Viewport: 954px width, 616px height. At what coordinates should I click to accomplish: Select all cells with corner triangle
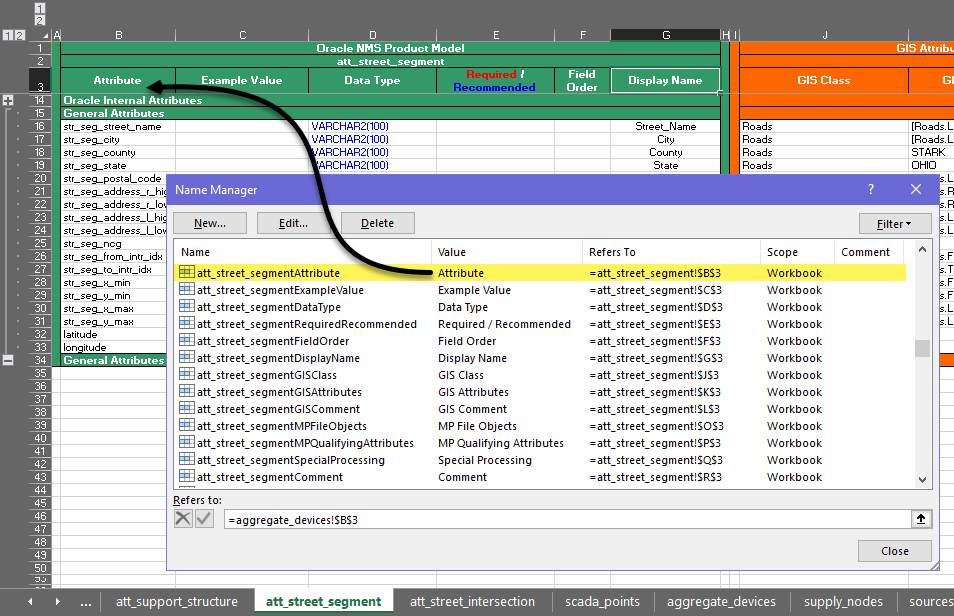(45, 35)
